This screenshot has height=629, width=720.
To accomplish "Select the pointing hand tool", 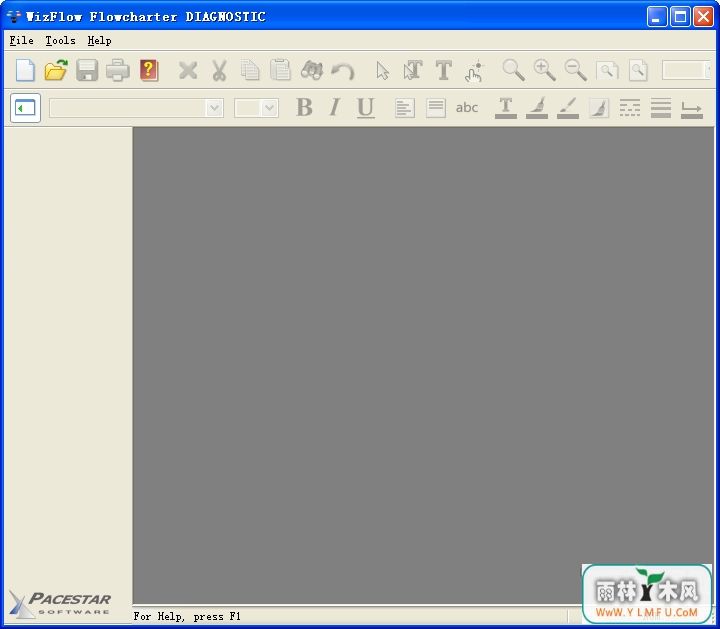I will tap(474, 71).
